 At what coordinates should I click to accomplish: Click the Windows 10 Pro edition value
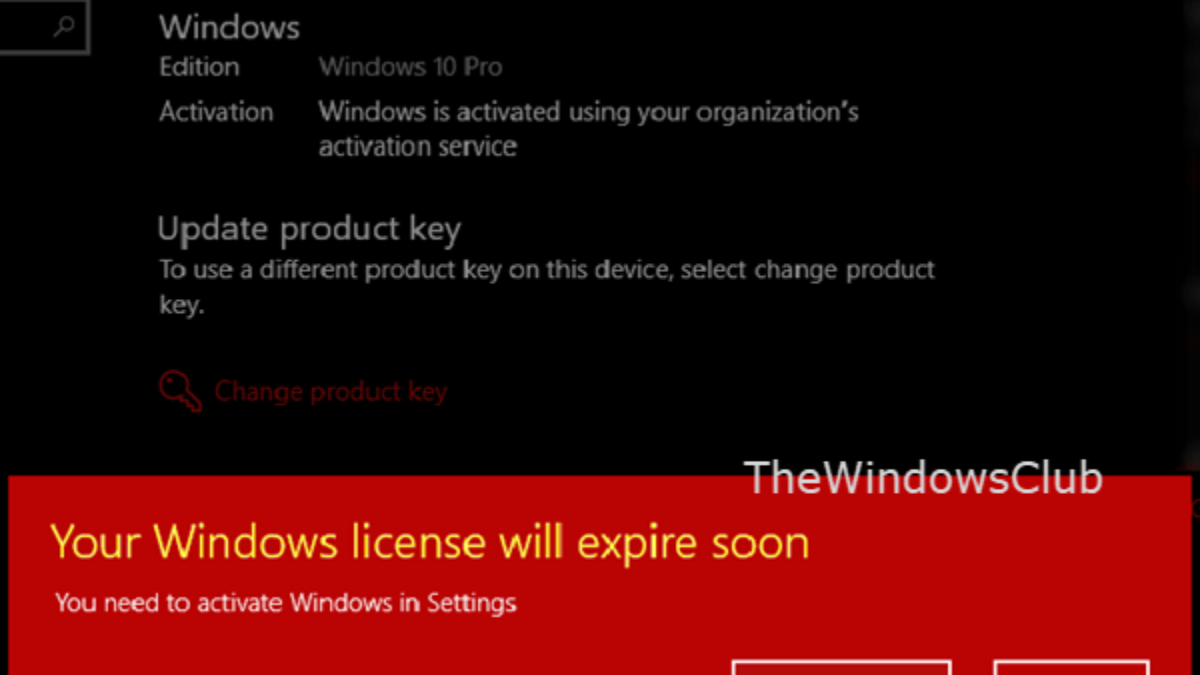(410, 67)
